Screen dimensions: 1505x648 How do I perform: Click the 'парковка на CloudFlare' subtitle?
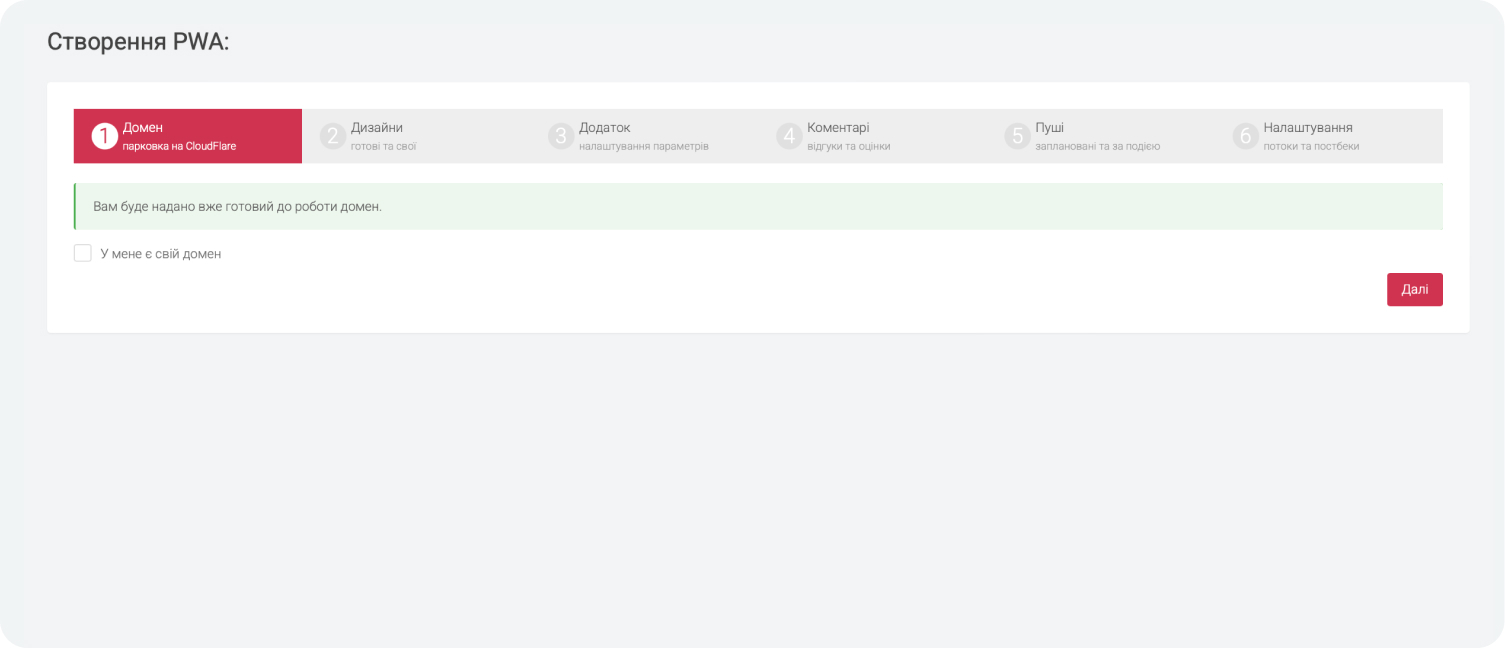tap(179, 147)
